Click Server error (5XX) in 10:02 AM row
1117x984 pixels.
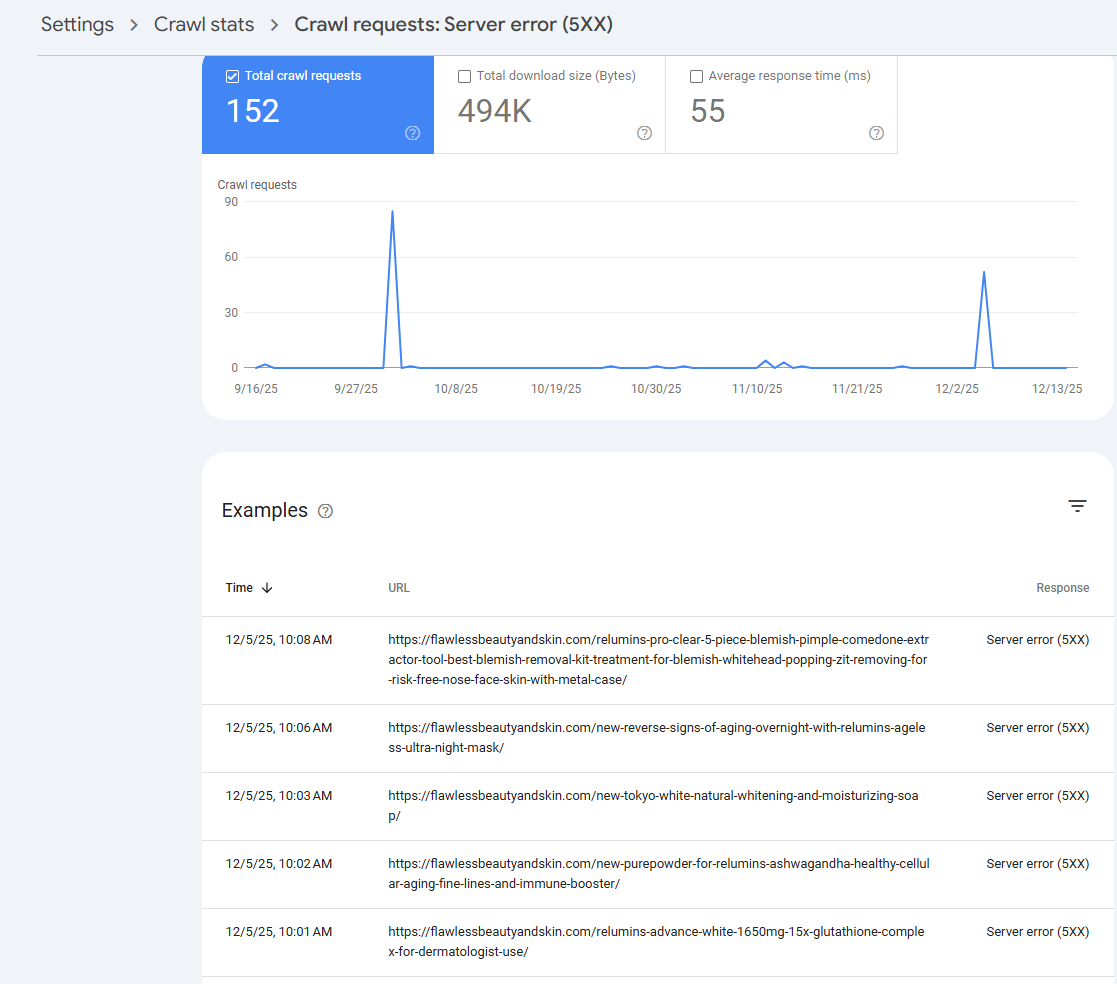(1037, 864)
